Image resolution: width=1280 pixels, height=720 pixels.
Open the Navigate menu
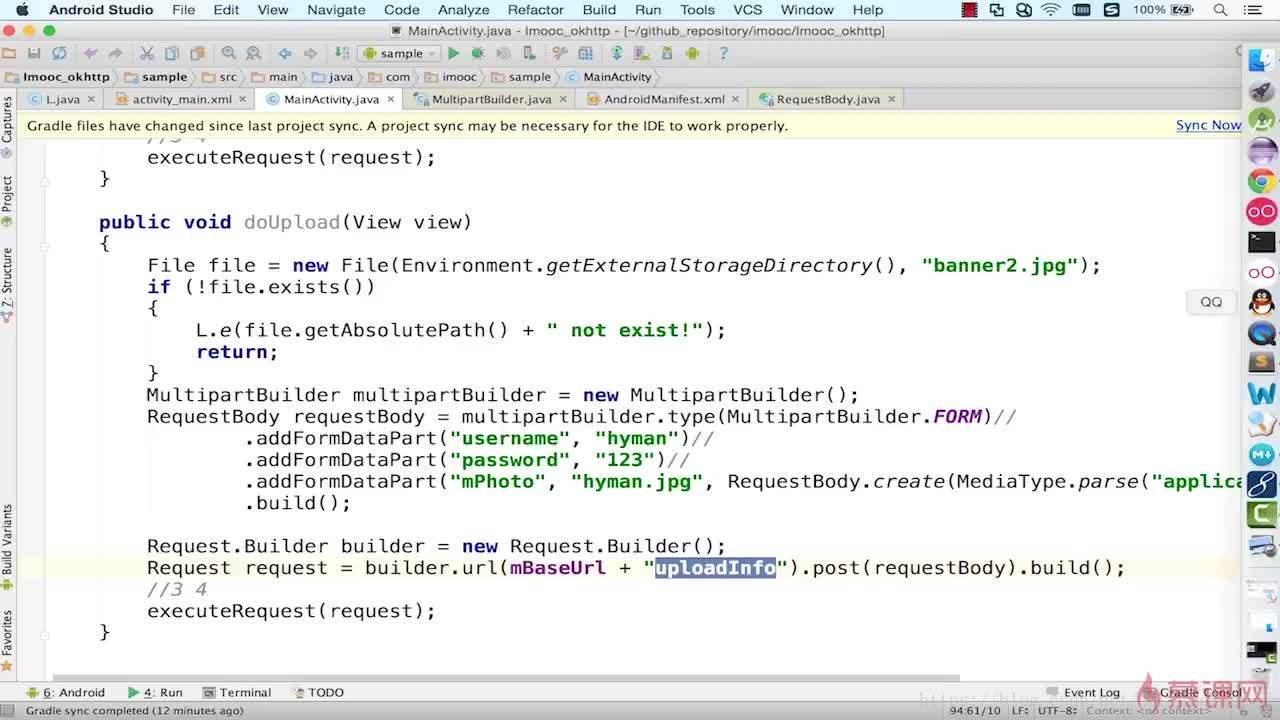(336, 10)
